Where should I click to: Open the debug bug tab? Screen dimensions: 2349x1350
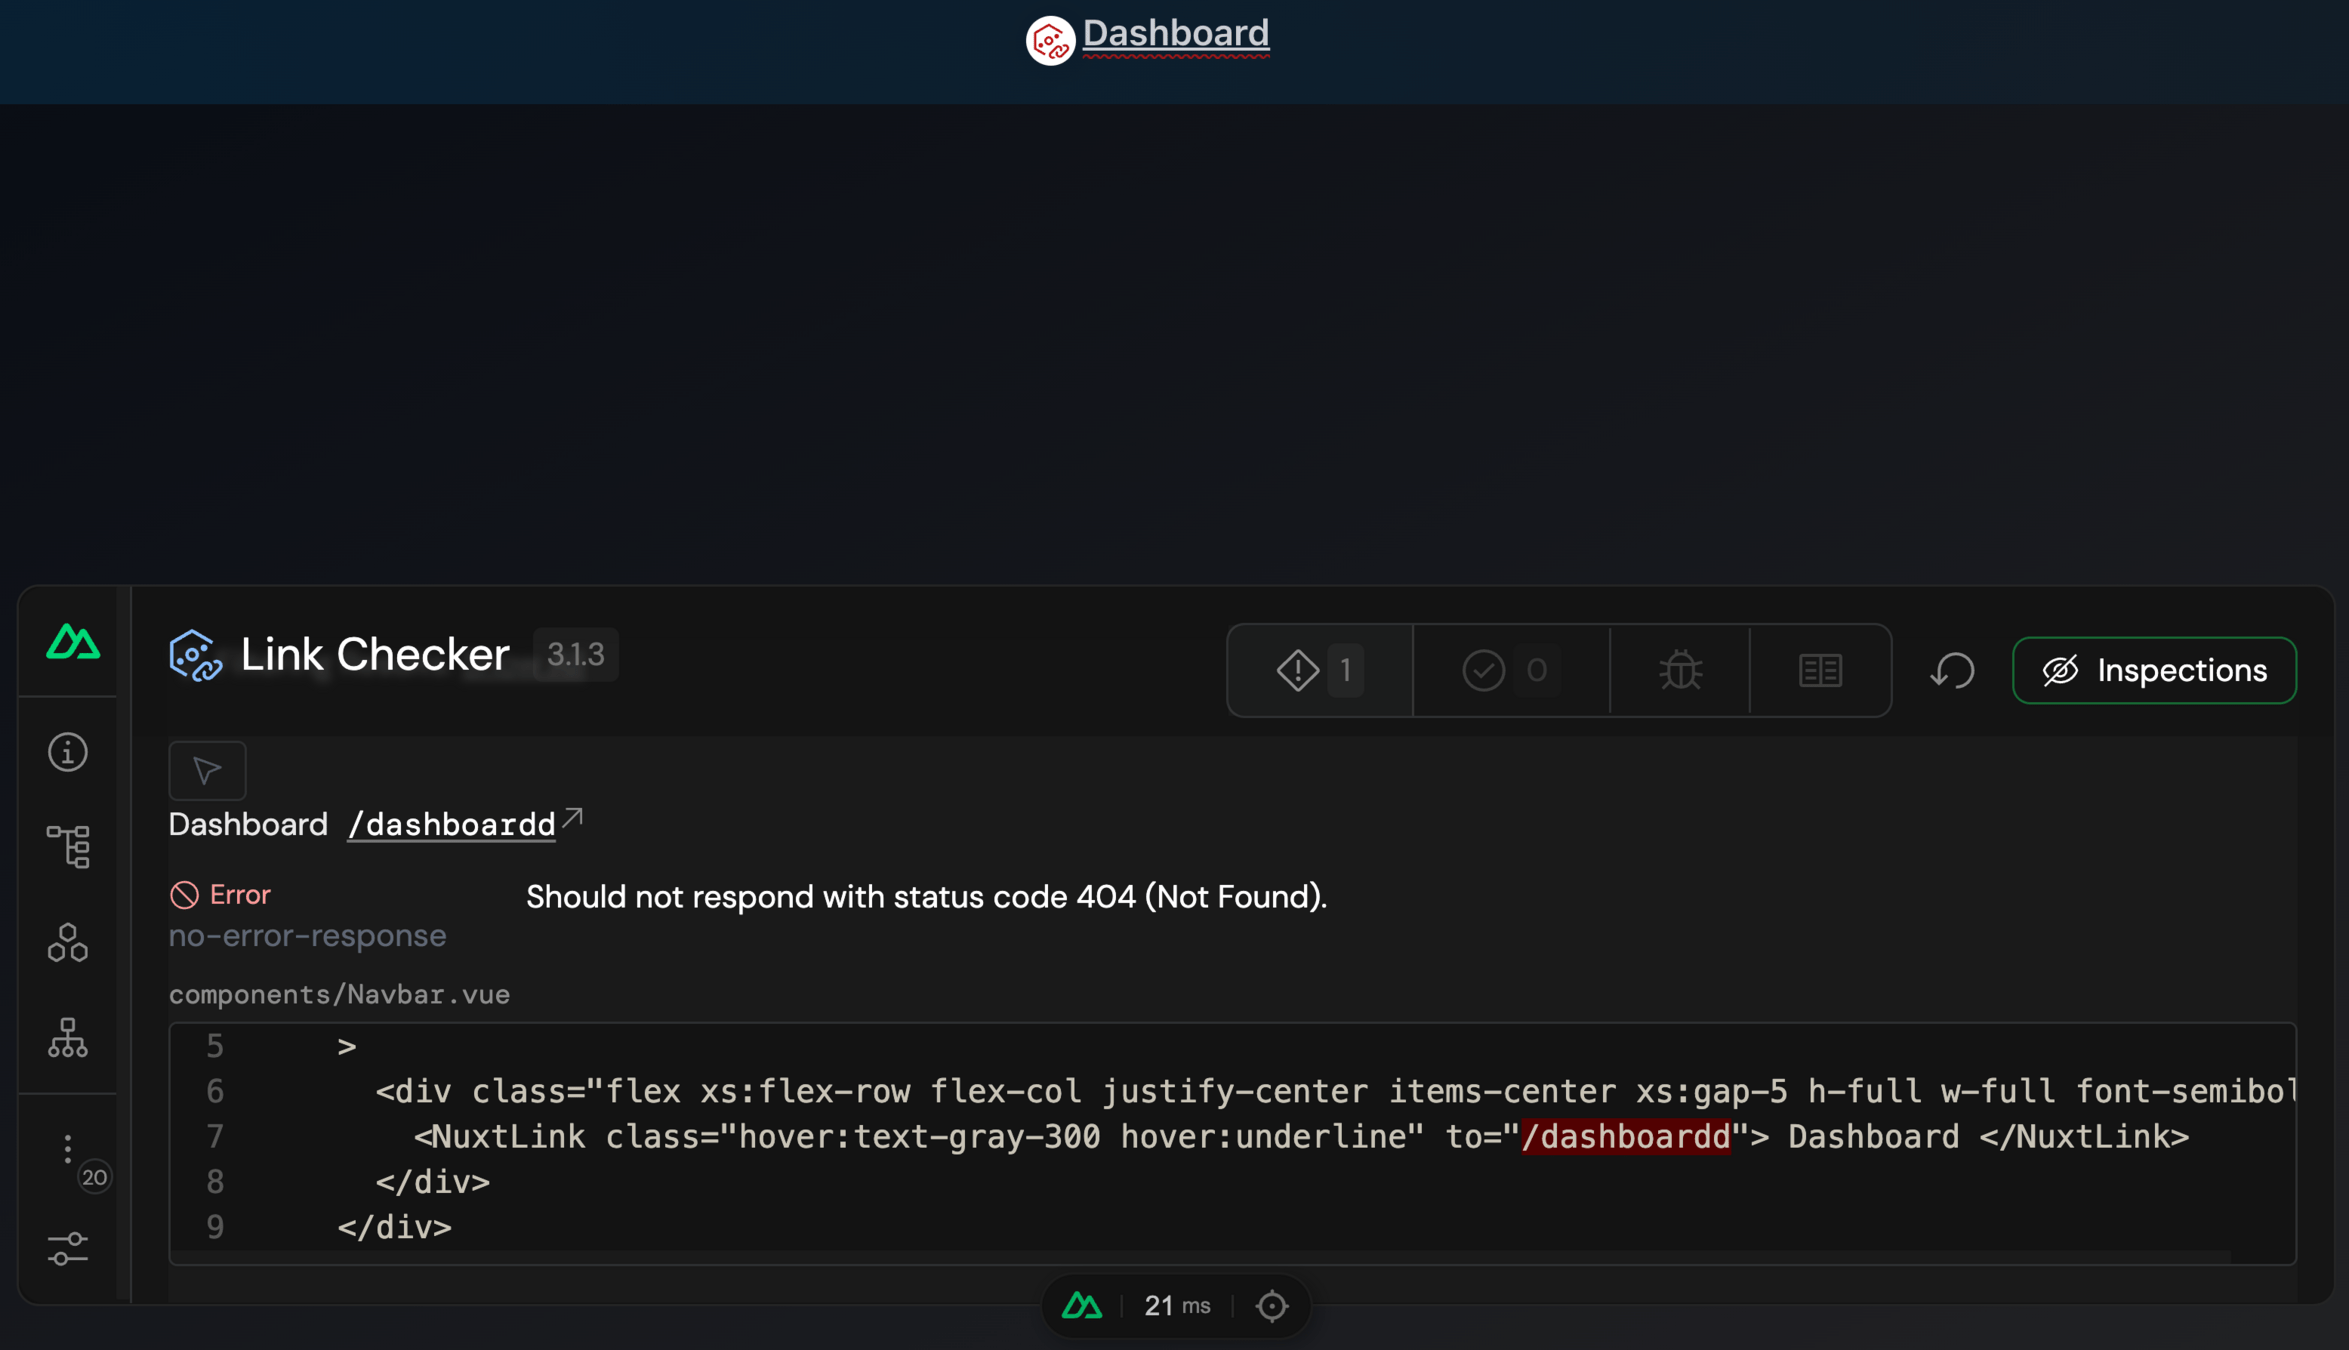click(x=1680, y=670)
